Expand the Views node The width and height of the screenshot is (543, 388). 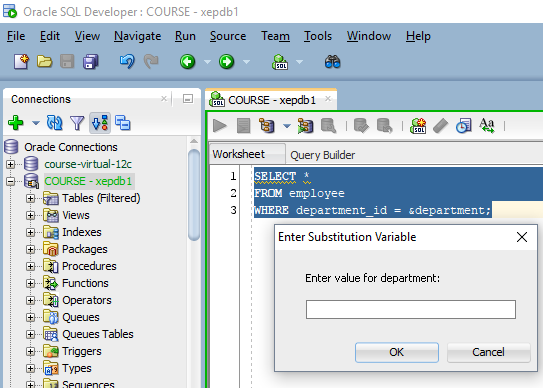[30, 215]
